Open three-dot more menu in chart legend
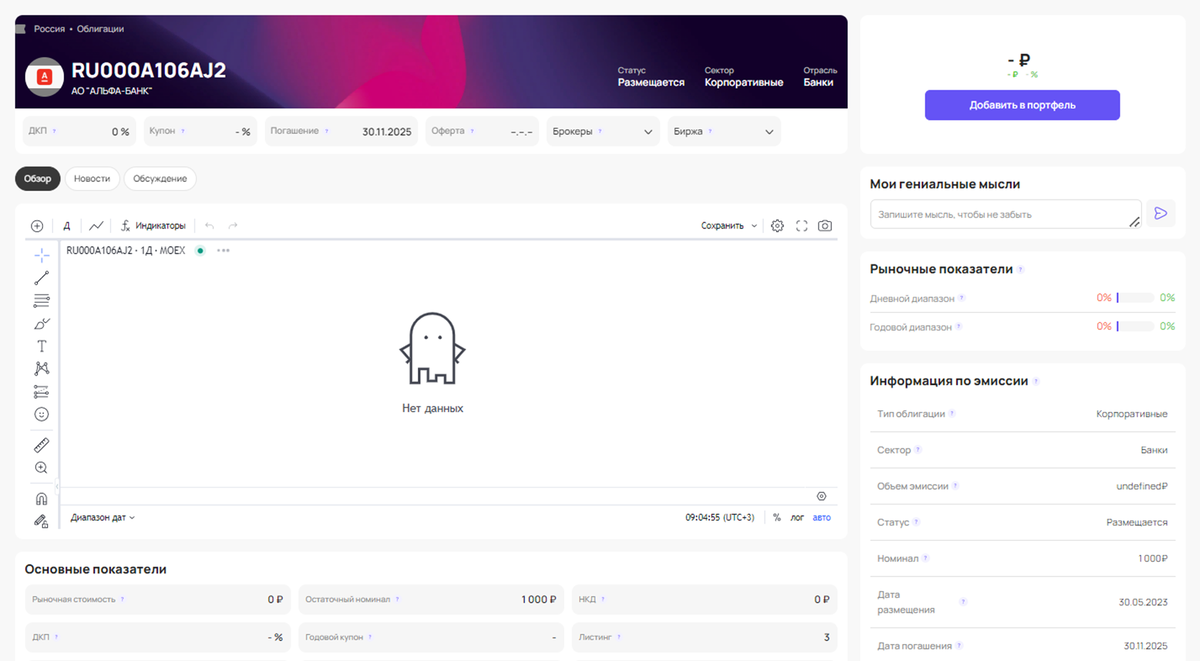This screenshot has width=1200, height=661. [223, 250]
